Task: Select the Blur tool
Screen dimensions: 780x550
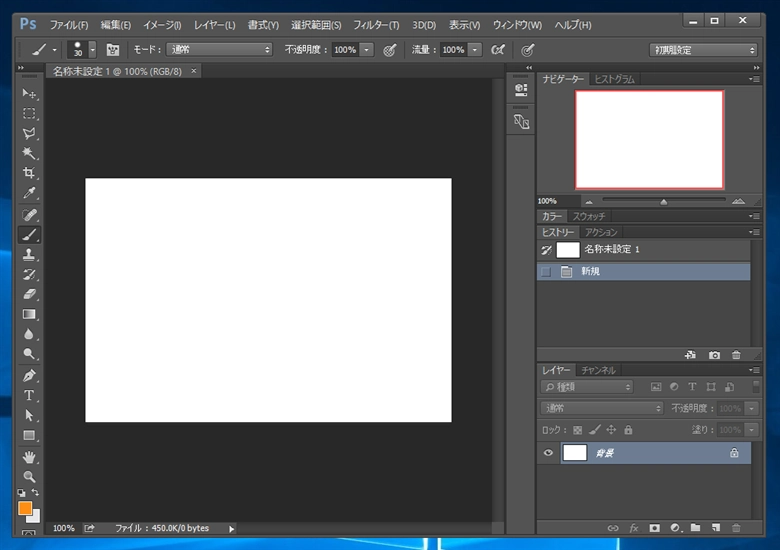Action: coord(29,334)
